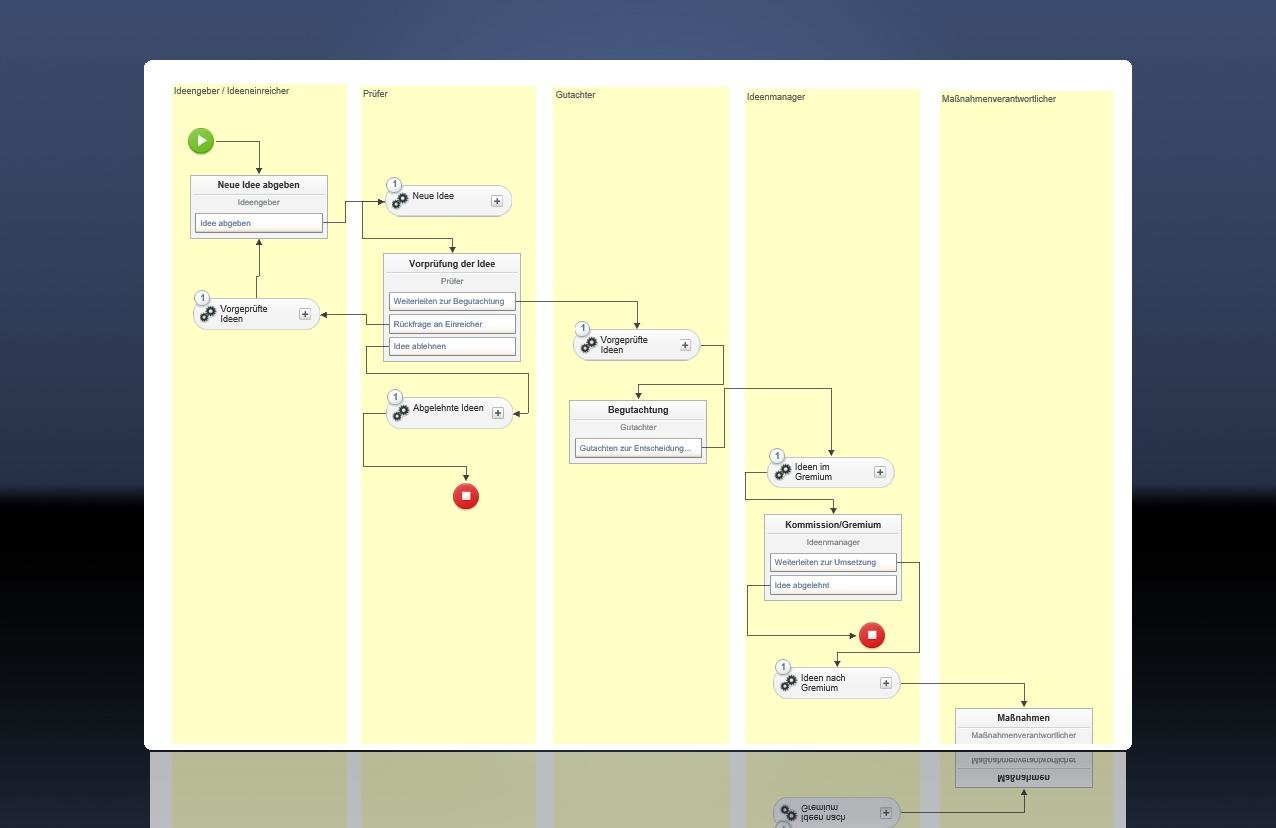This screenshot has height=828, width=1276.
Task: Click the gears icon of Neue Idee
Action: point(400,201)
